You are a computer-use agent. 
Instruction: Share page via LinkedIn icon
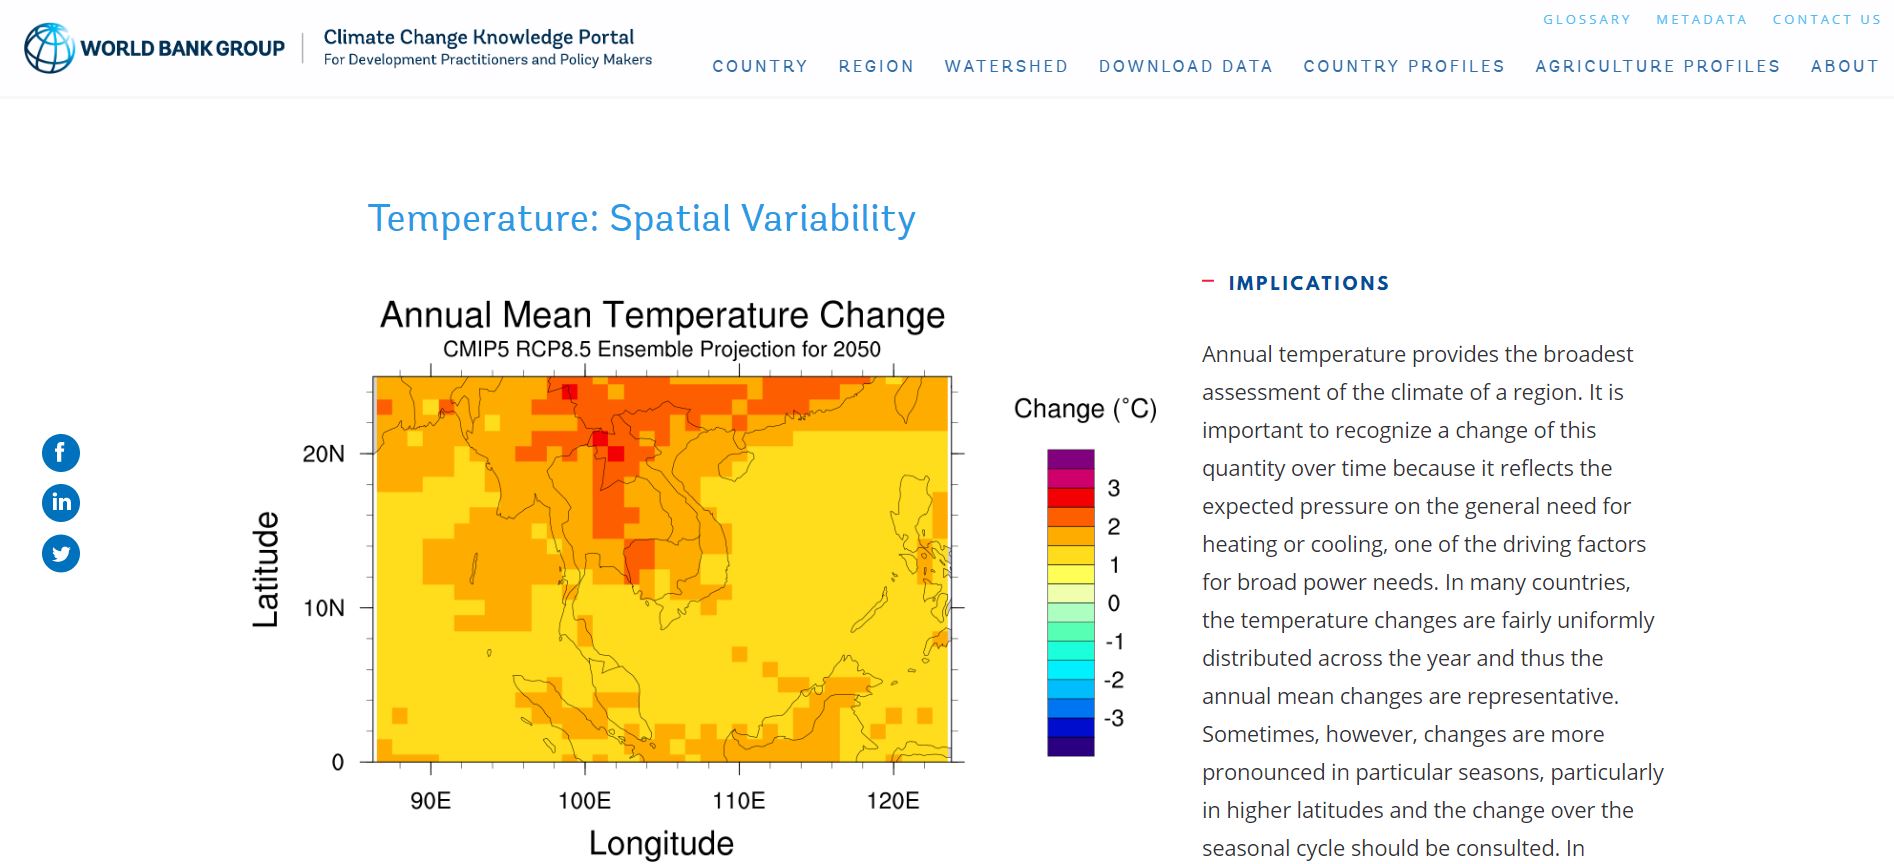pyautogui.click(x=61, y=502)
